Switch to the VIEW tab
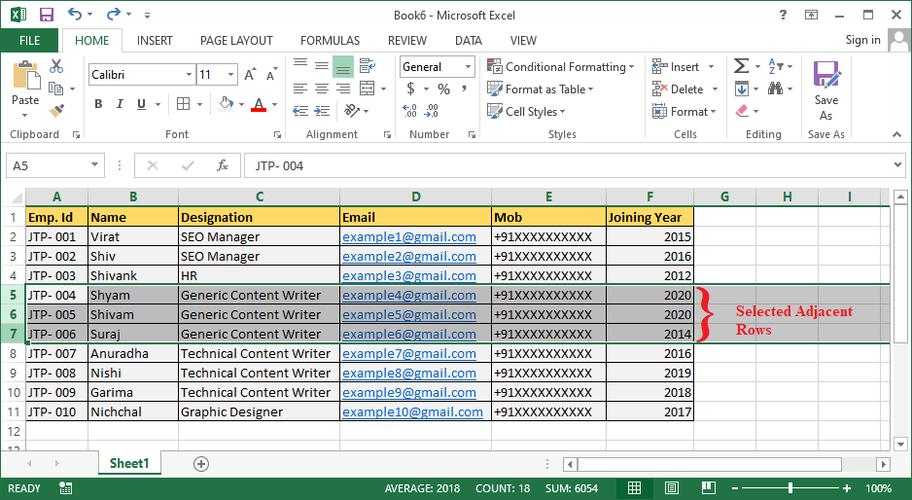The height and width of the screenshot is (500, 912). (523, 41)
